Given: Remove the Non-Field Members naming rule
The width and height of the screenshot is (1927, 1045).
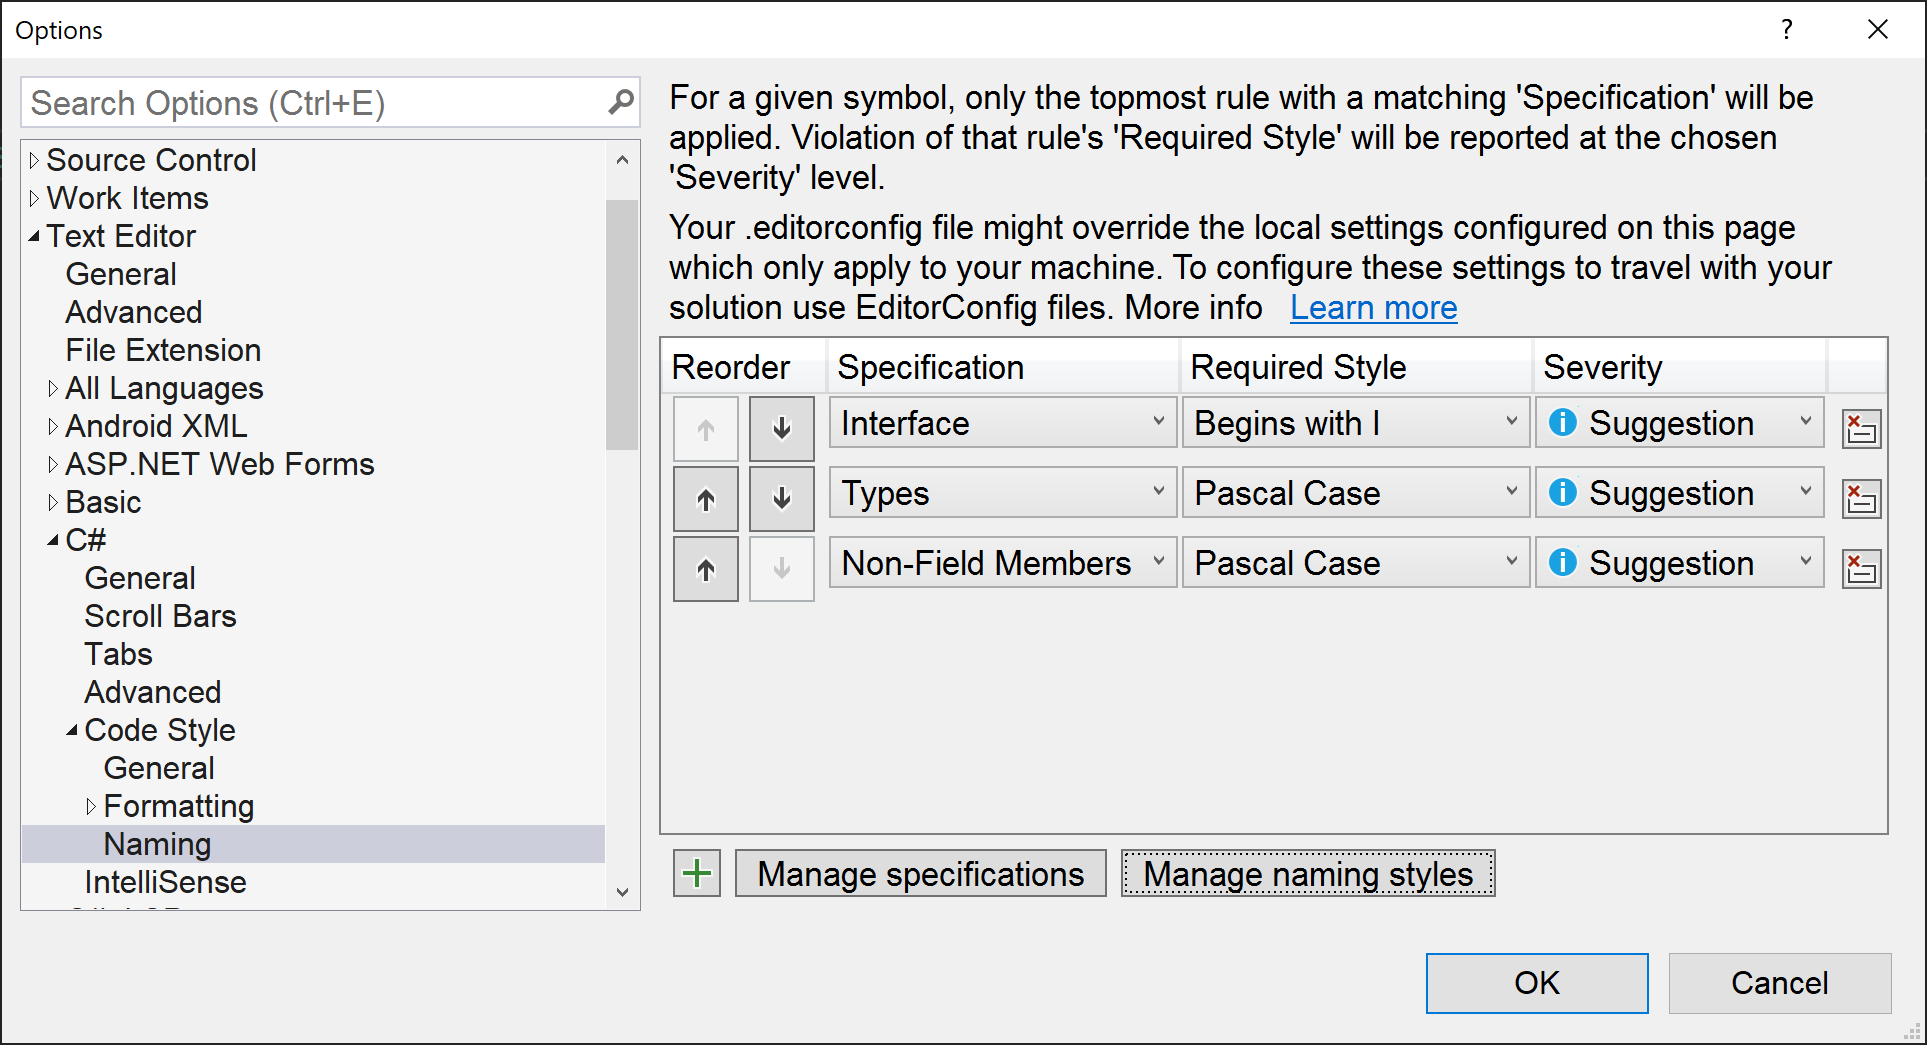Looking at the screenshot, I should [1861, 569].
